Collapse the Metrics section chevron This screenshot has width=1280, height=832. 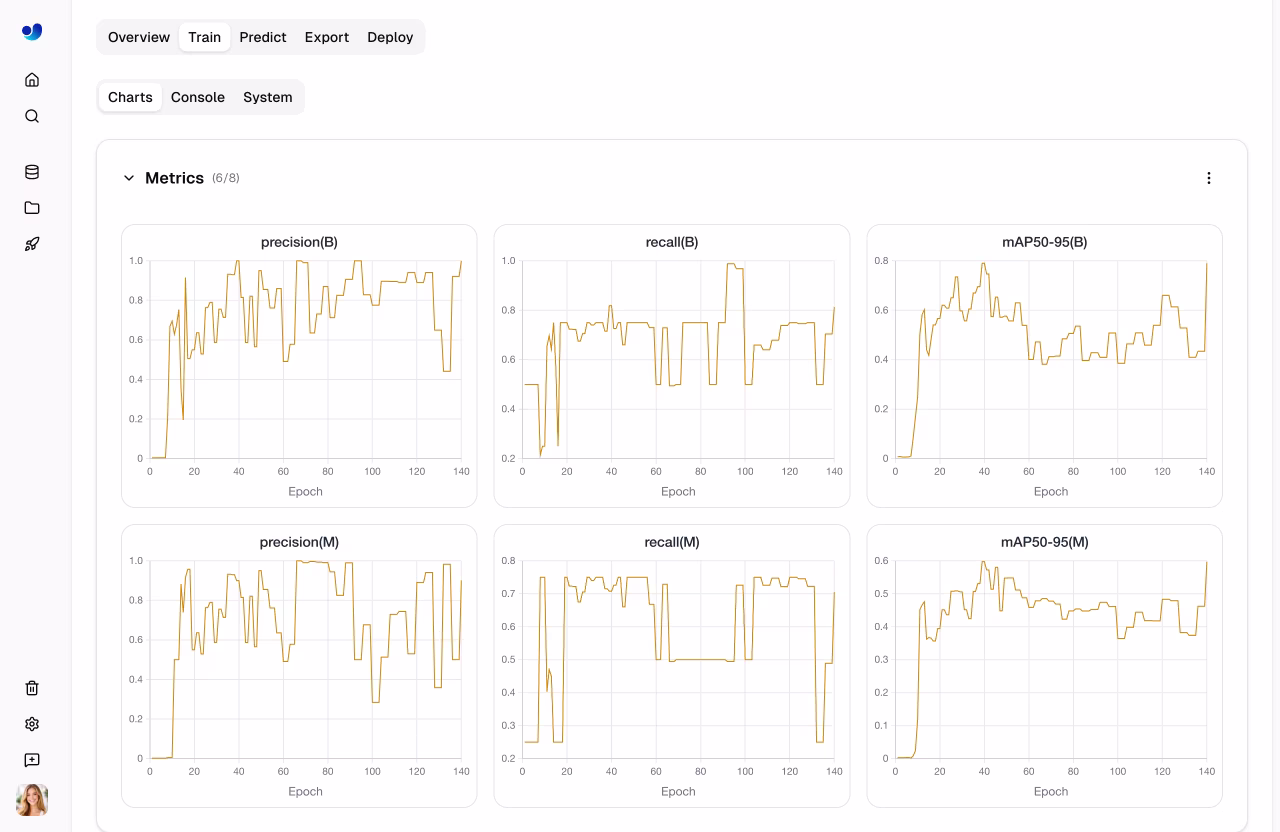pyautogui.click(x=129, y=178)
